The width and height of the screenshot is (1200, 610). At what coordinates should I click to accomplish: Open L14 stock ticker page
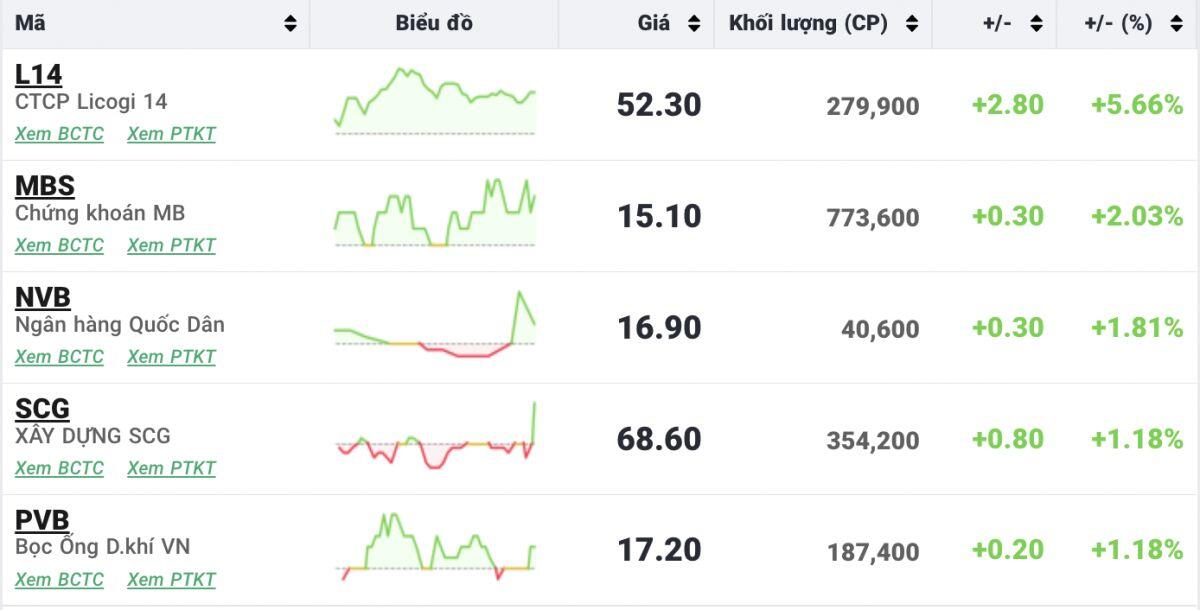(x=38, y=75)
